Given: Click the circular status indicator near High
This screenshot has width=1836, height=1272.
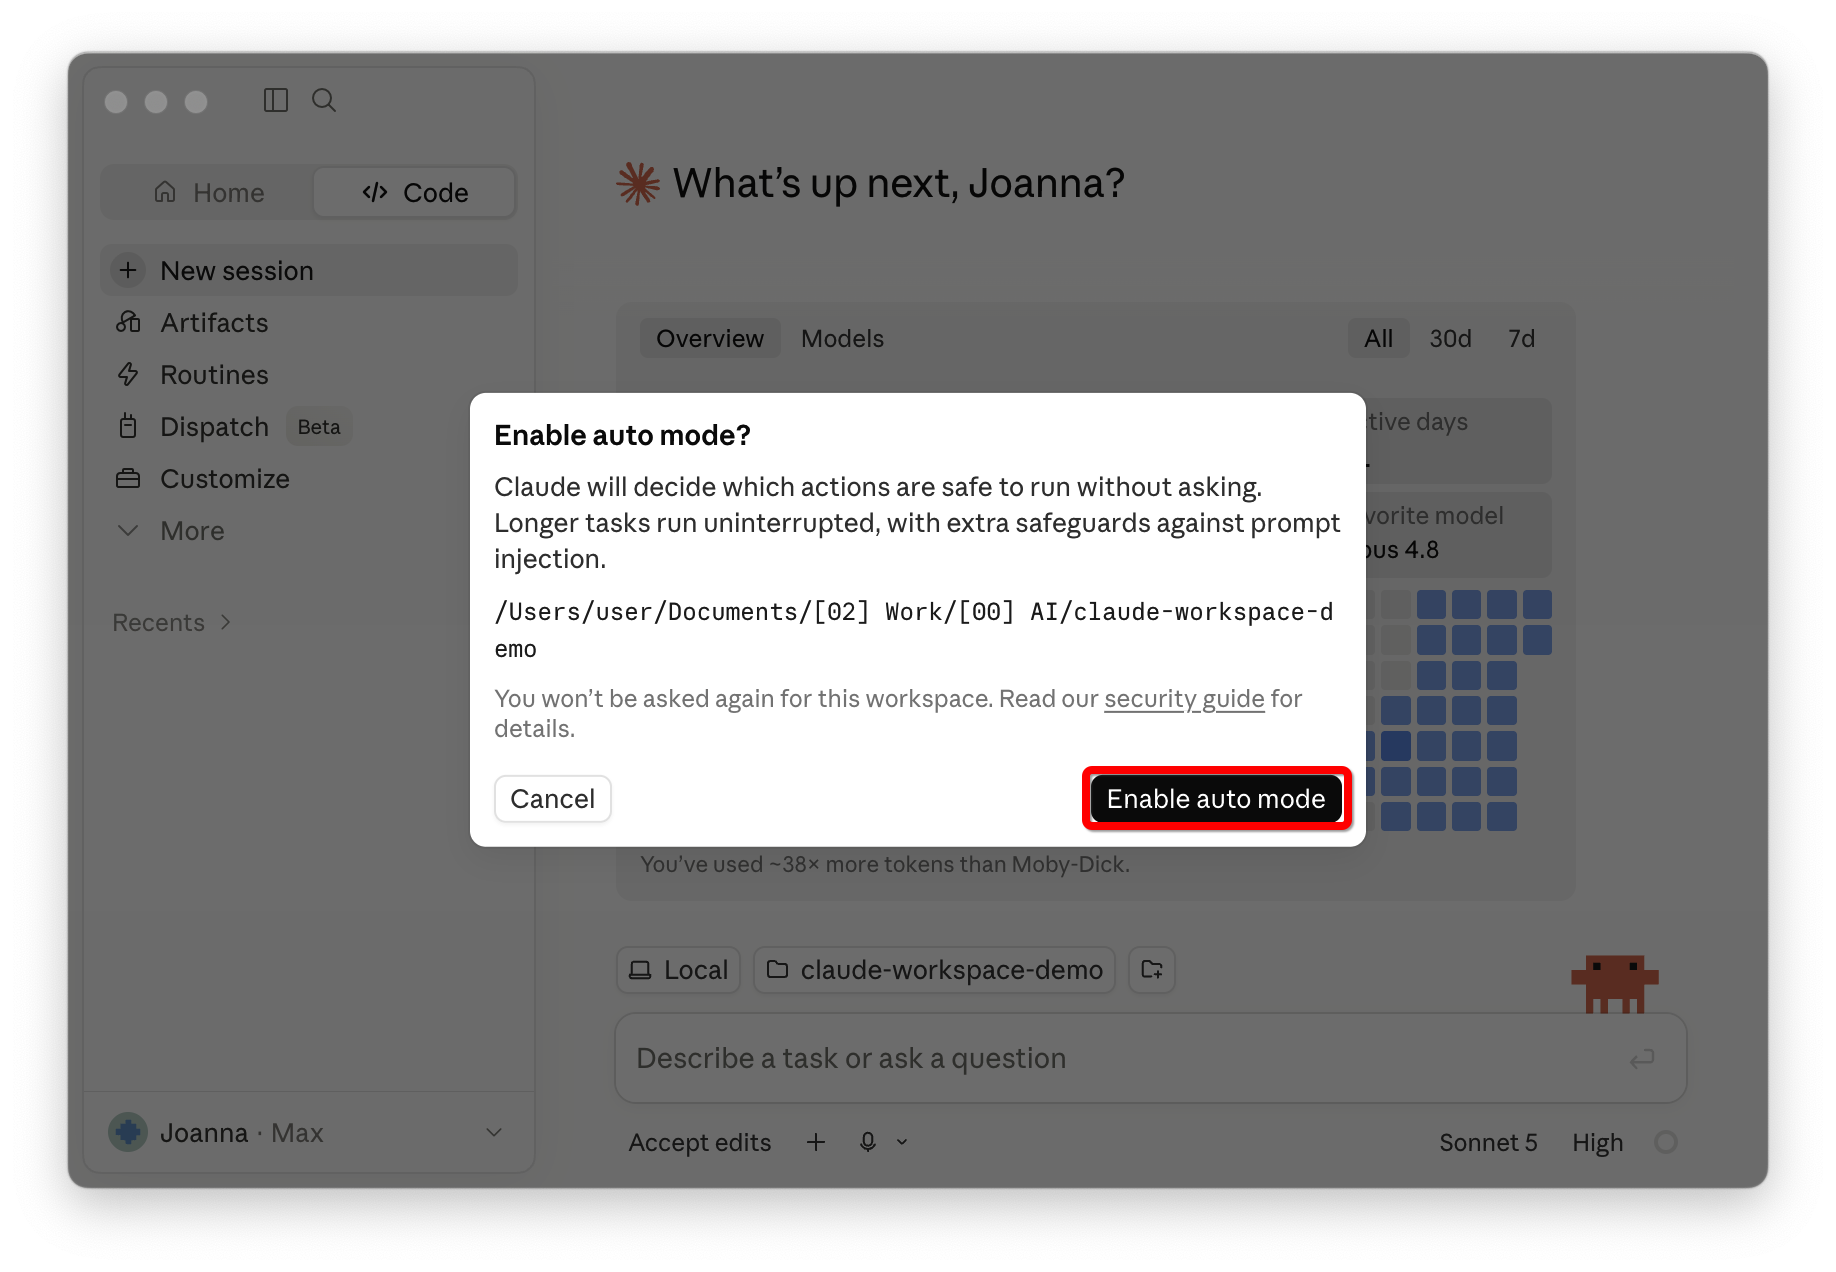Looking at the screenshot, I should (x=1666, y=1142).
